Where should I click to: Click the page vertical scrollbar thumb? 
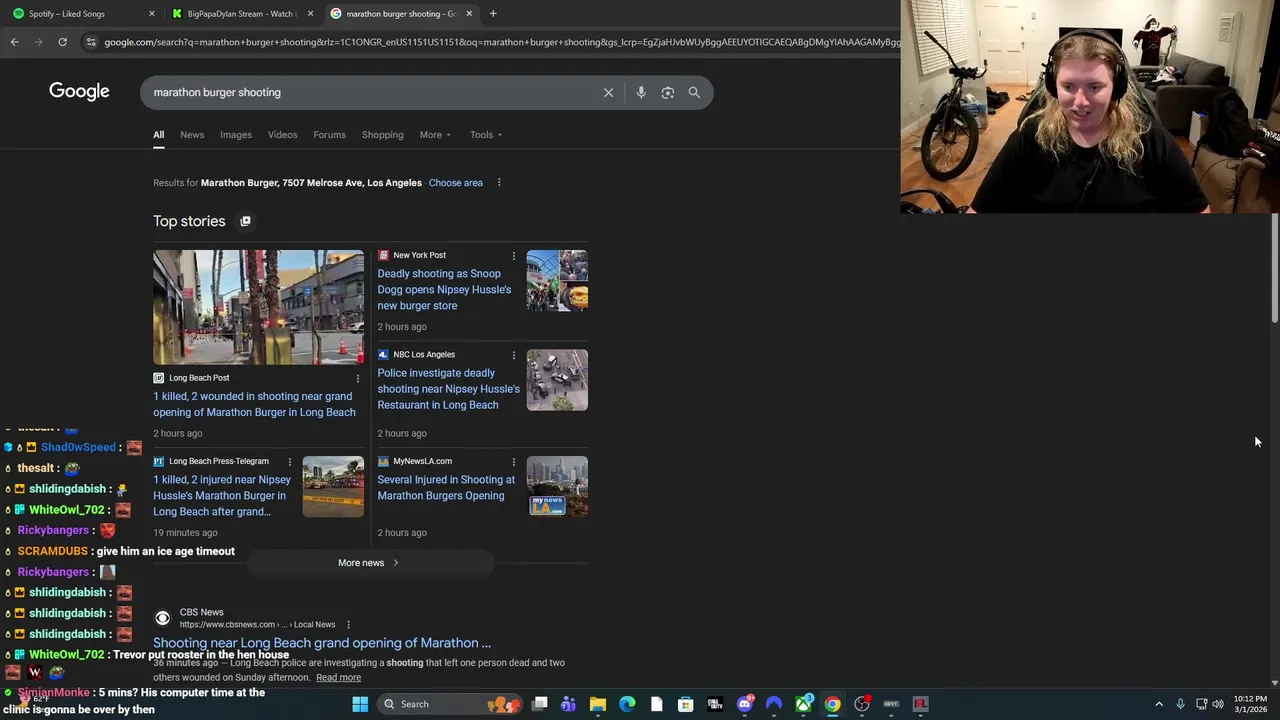[1274, 267]
